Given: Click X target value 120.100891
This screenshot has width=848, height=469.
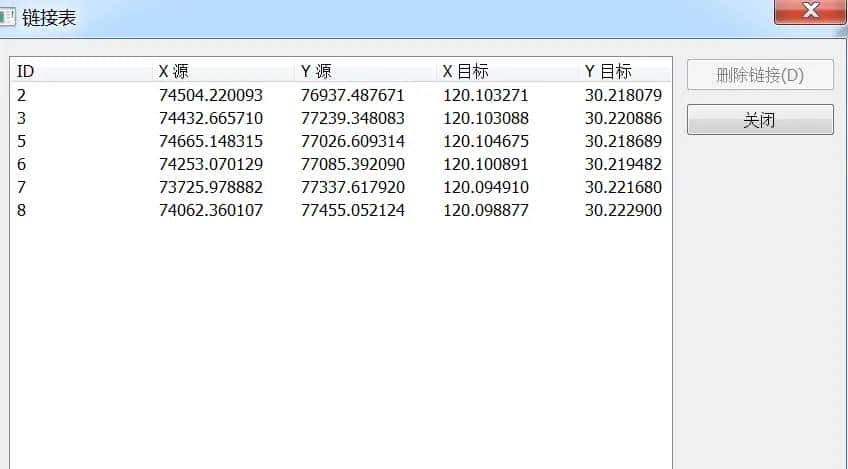Looking at the screenshot, I should [x=486, y=164].
